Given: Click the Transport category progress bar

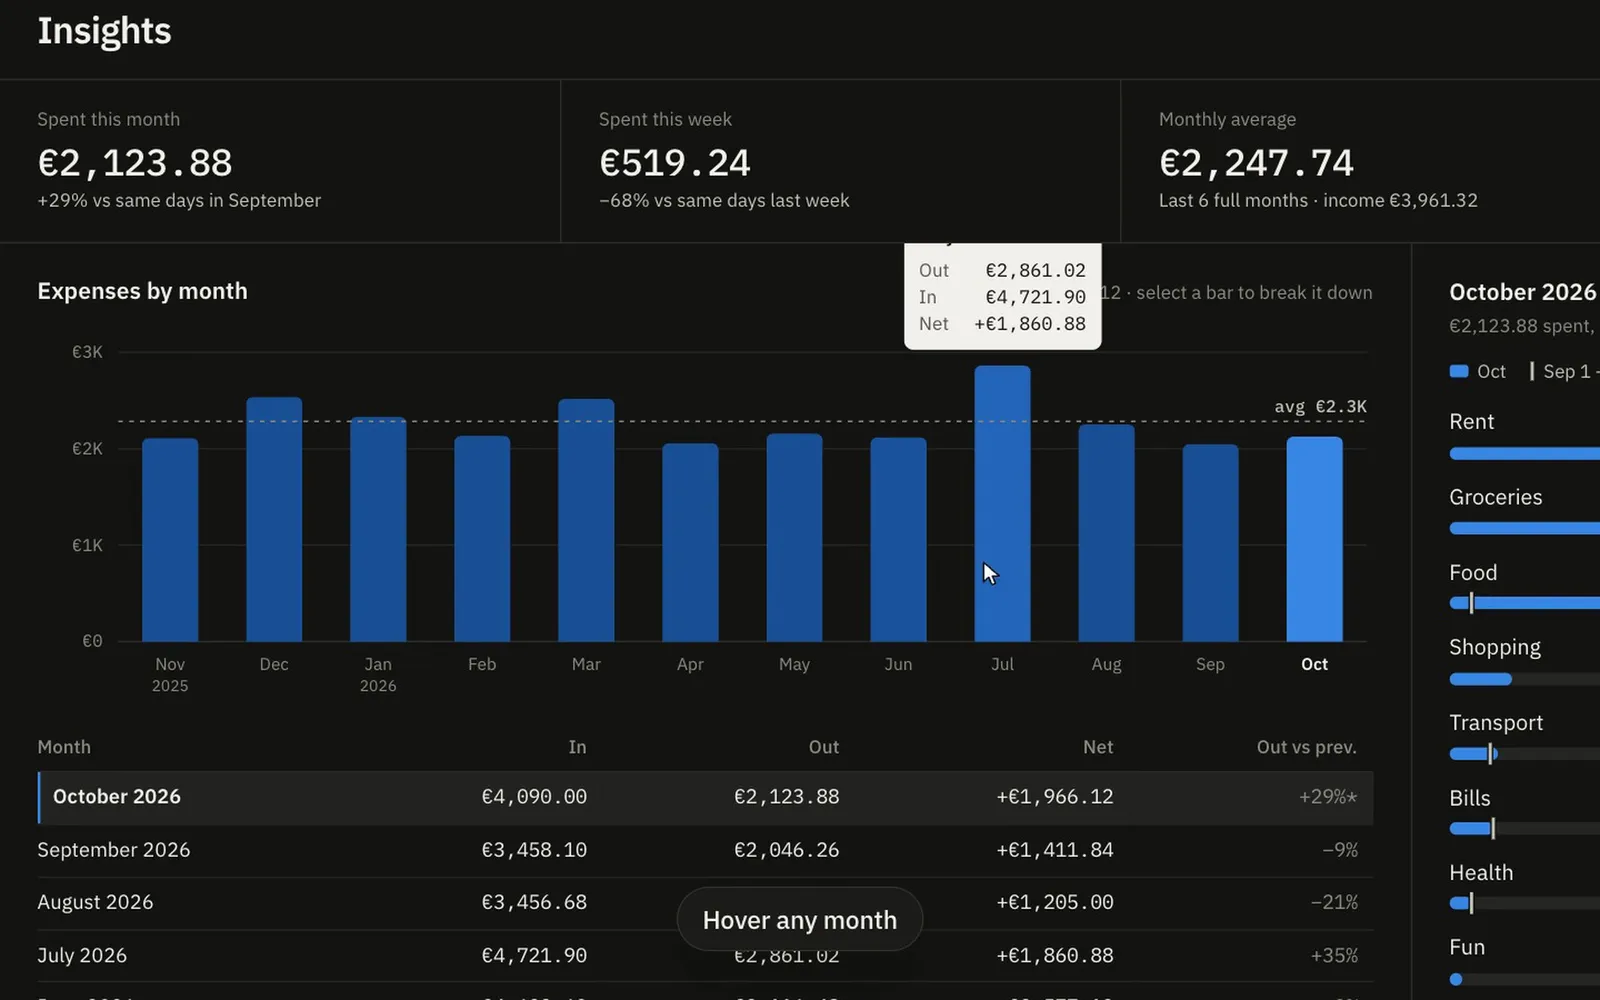Looking at the screenshot, I should click(1524, 754).
